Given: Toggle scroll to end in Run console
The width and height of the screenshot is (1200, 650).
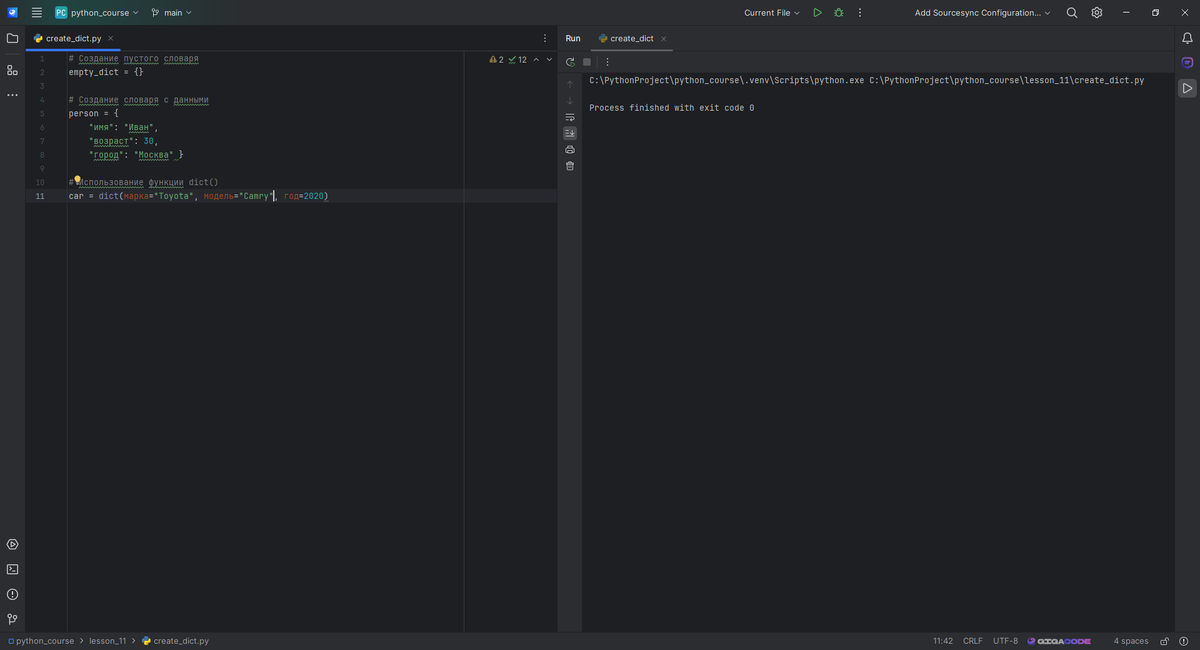Looking at the screenshot, I should click(x=570, y=133).
